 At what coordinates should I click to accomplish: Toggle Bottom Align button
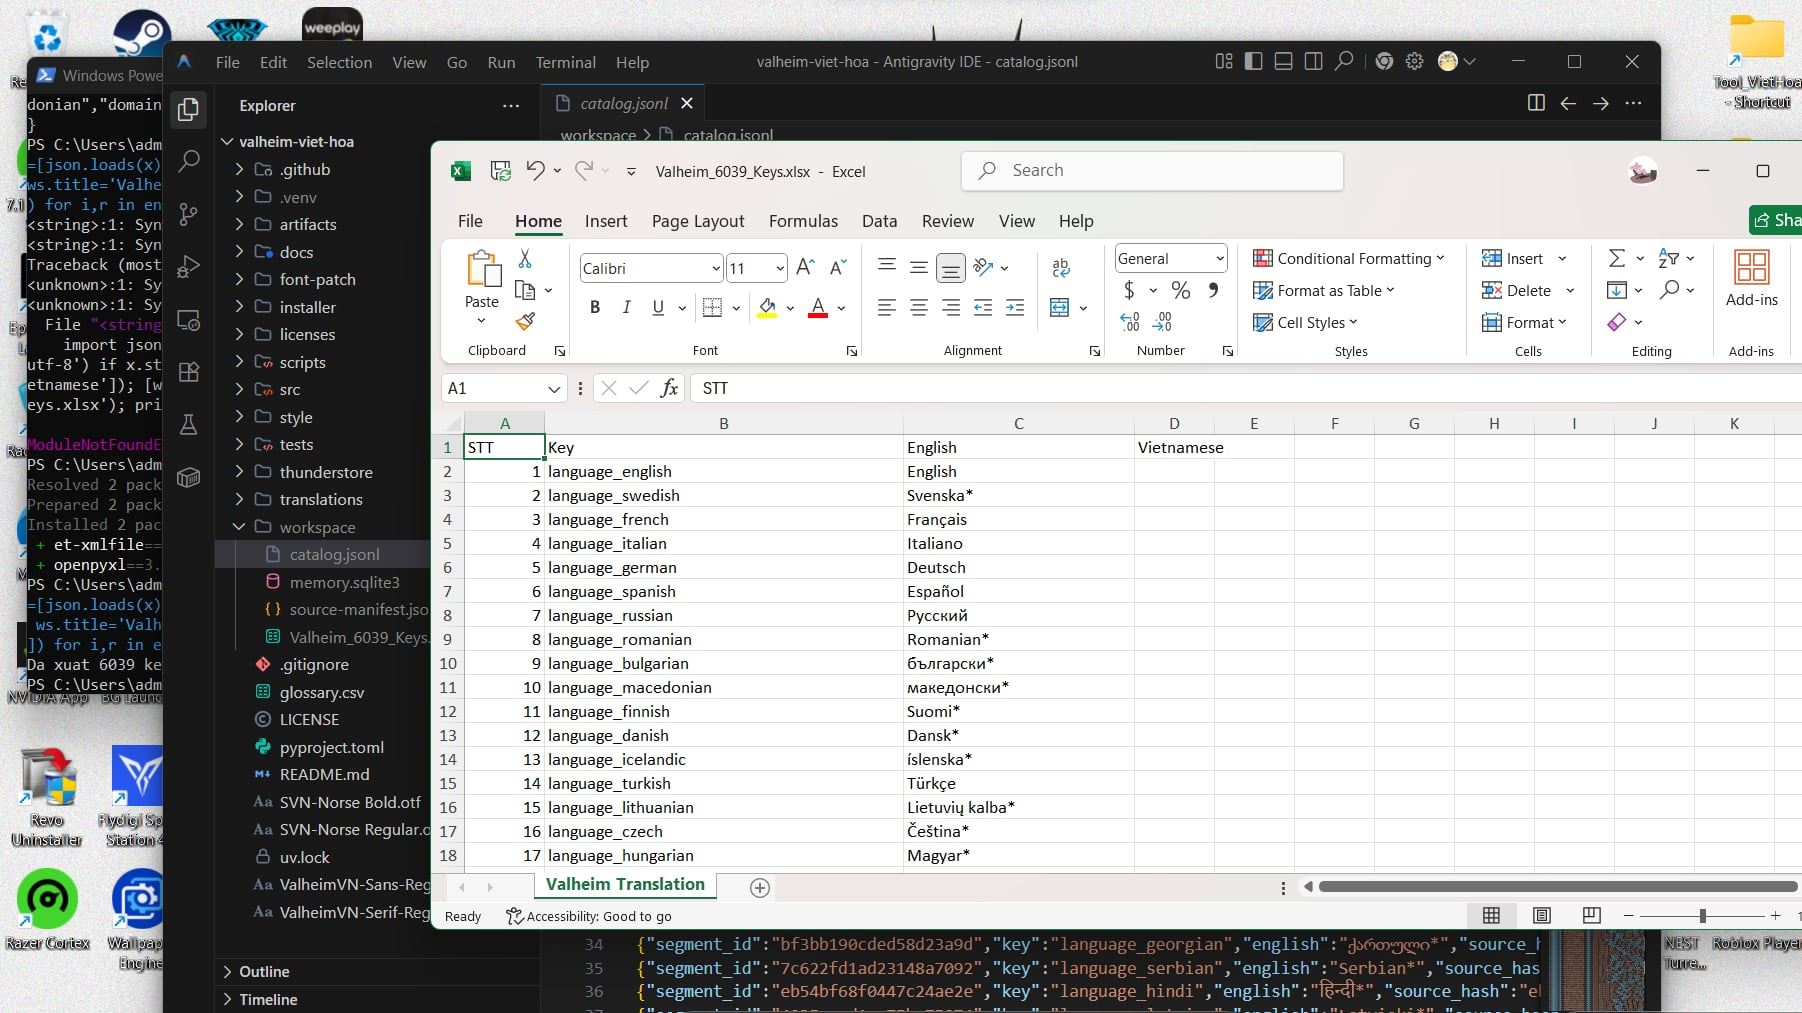pos(950,267)
